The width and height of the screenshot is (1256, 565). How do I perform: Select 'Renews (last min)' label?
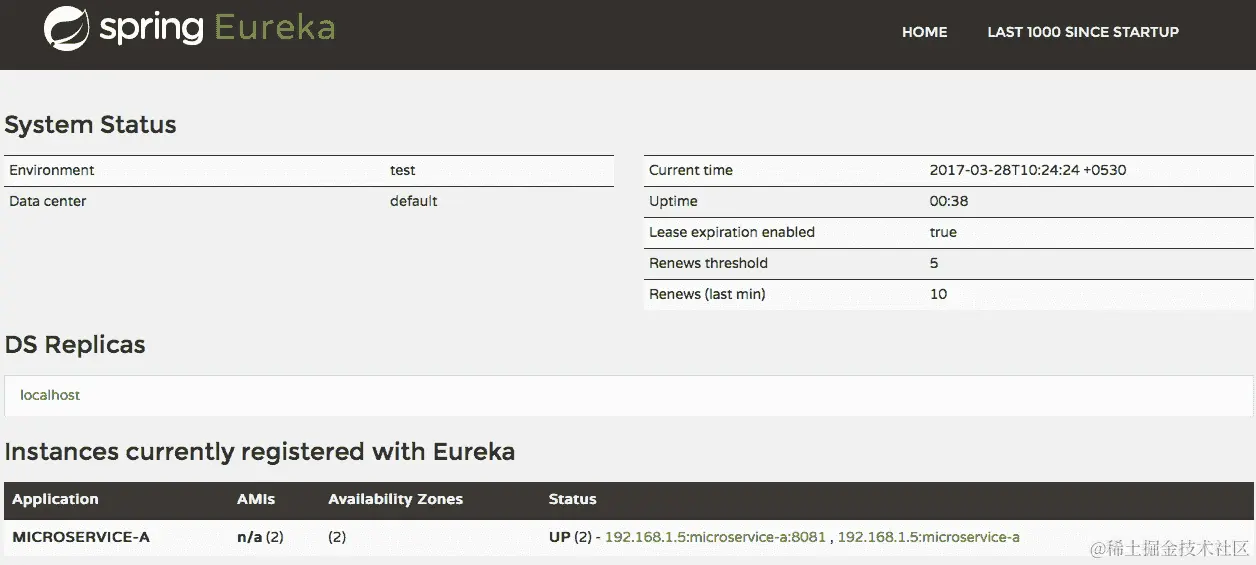(x=707, y=294)
